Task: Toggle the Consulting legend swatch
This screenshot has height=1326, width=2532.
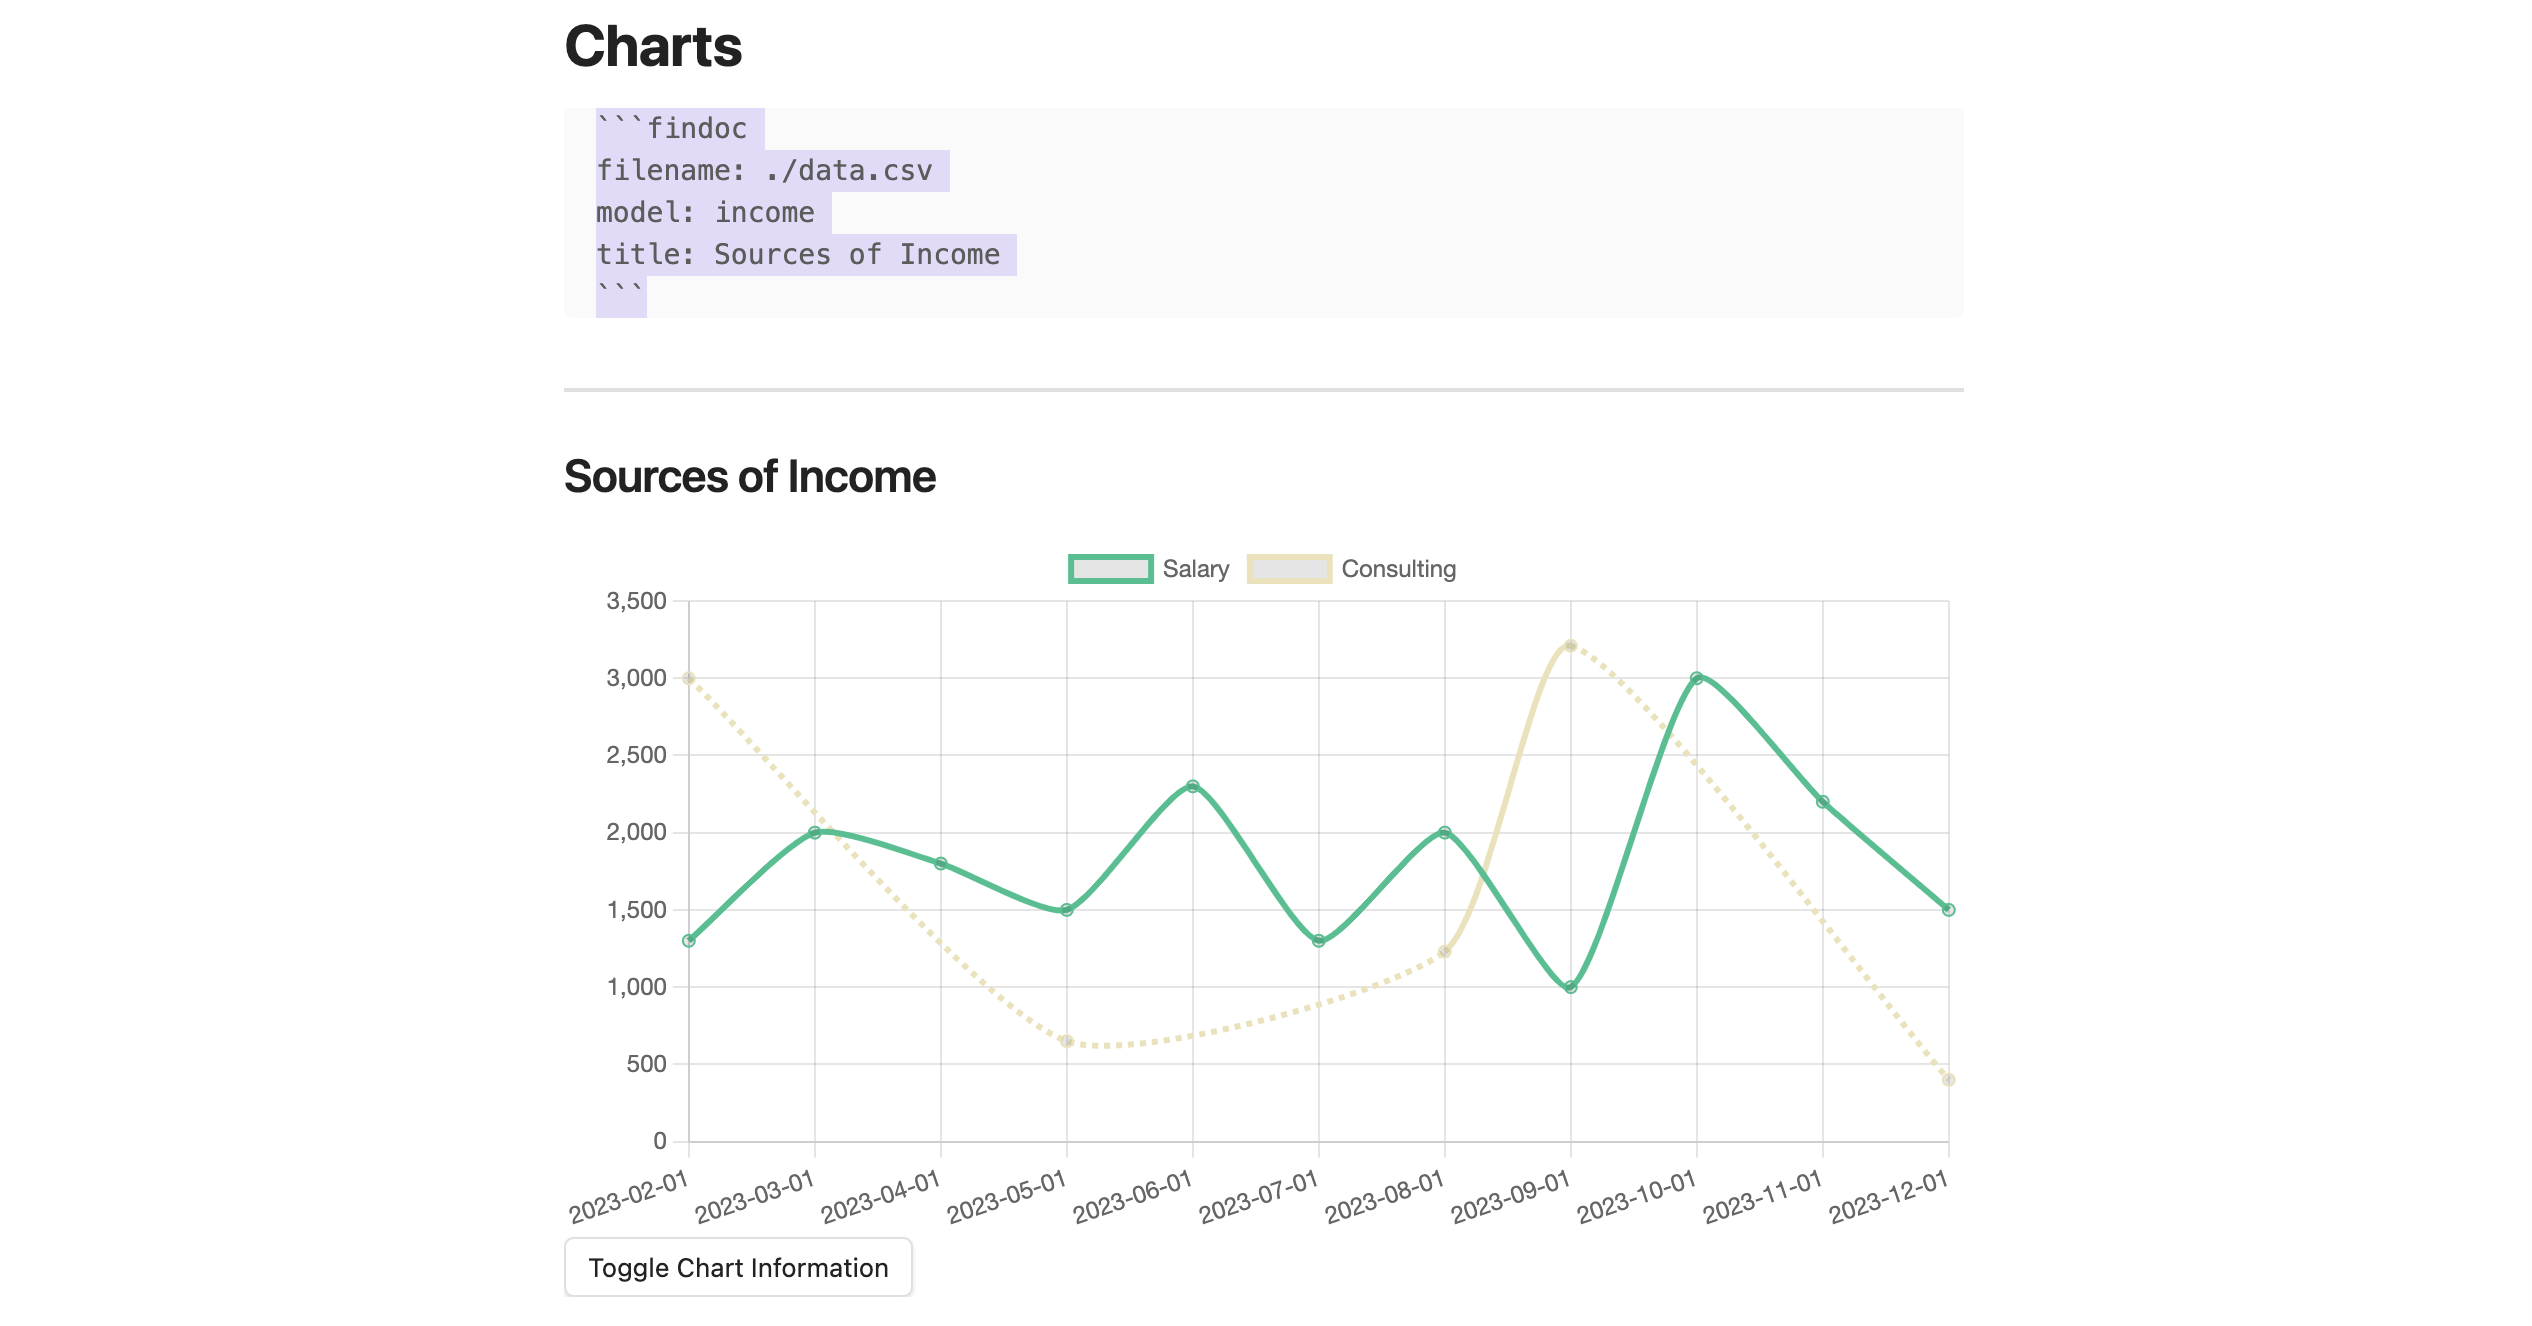Action: click(x=1289, y=569)
